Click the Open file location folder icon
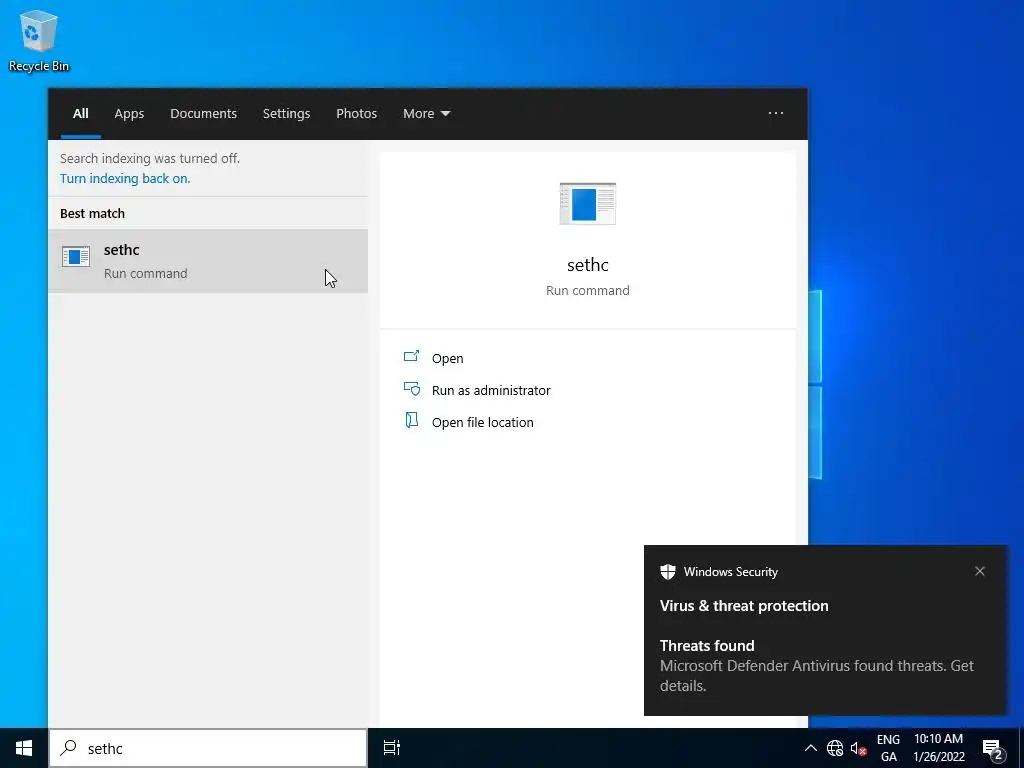 [411, 420]
